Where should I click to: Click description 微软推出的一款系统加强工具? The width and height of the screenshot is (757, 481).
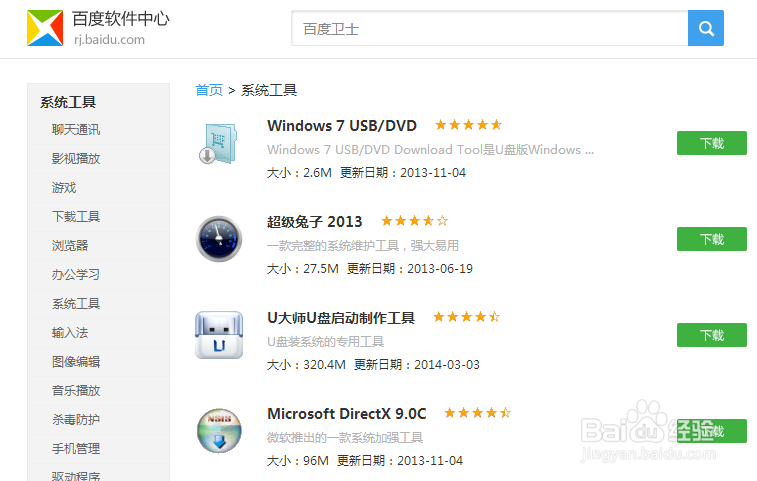click(x=345, y=438)
